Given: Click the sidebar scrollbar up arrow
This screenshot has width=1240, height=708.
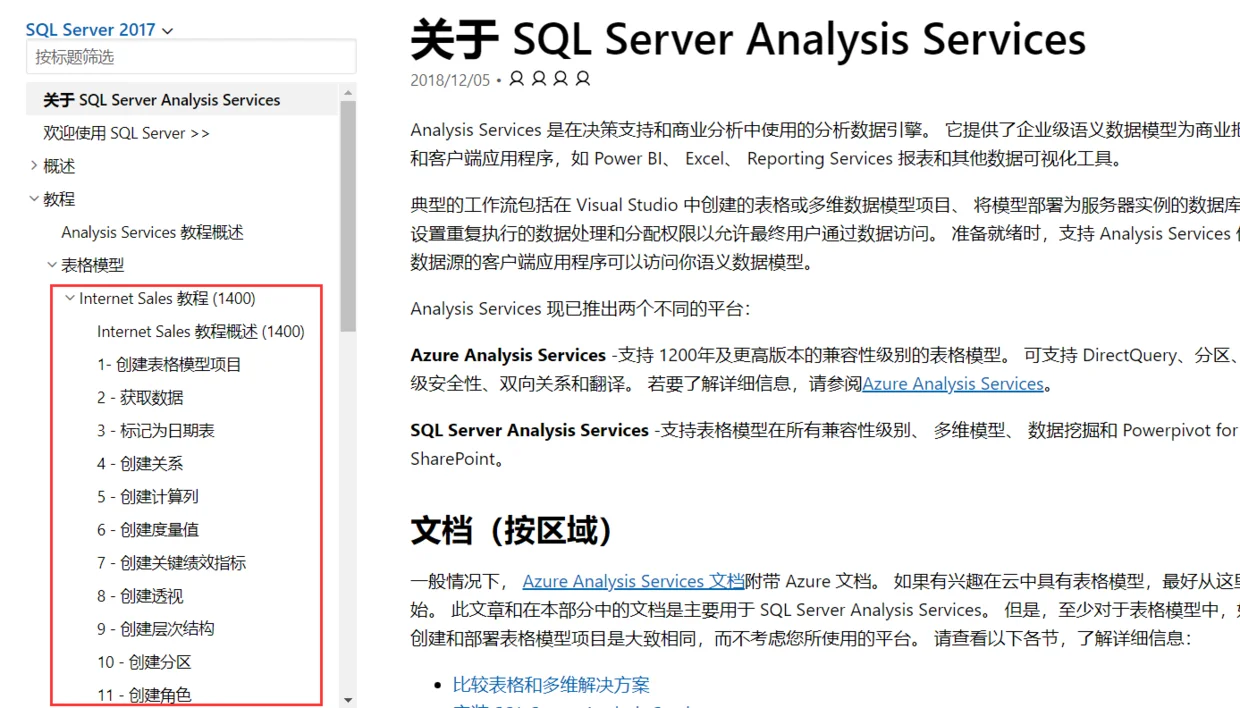Looking at the screenshot, I should click(348, 93).
